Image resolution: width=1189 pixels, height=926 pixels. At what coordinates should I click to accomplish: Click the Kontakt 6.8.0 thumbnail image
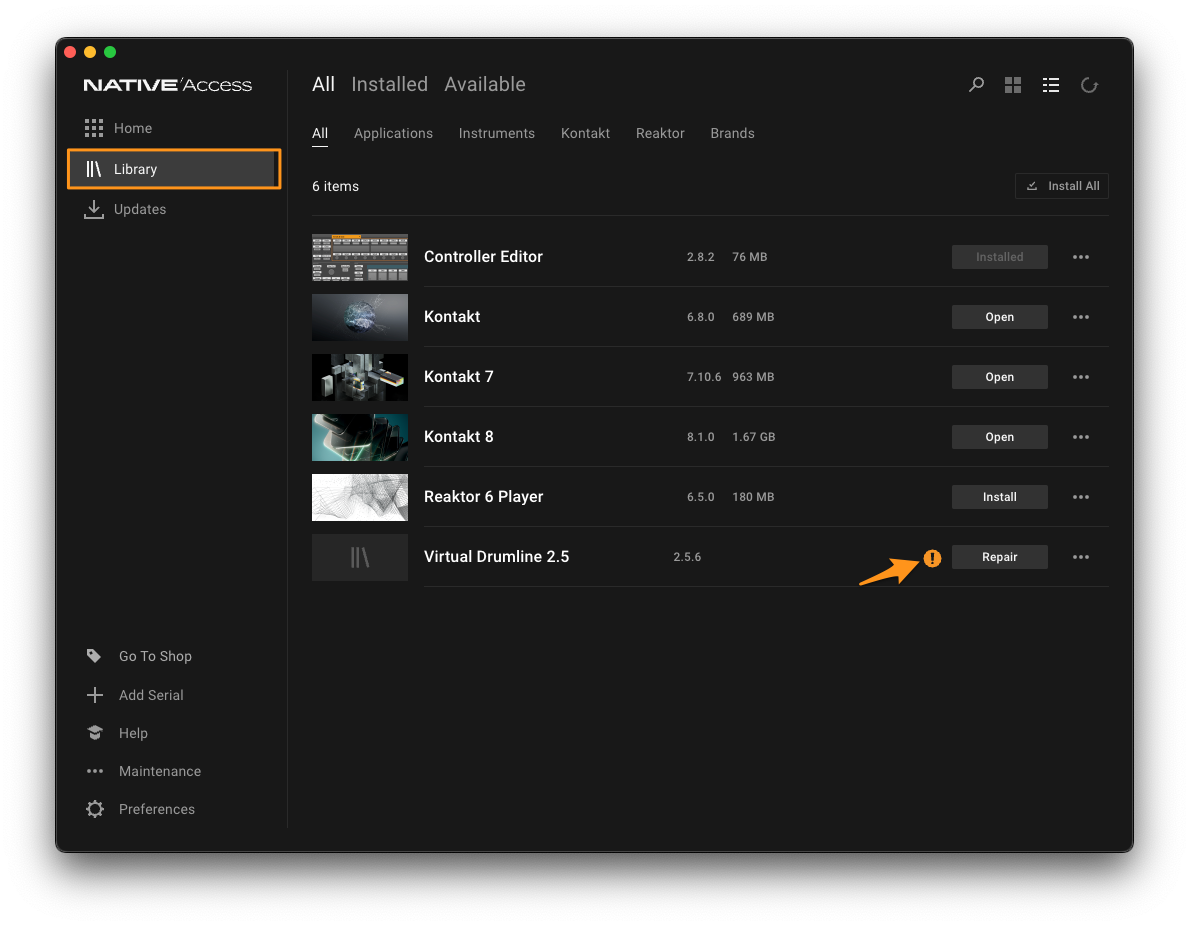point(360,317)
